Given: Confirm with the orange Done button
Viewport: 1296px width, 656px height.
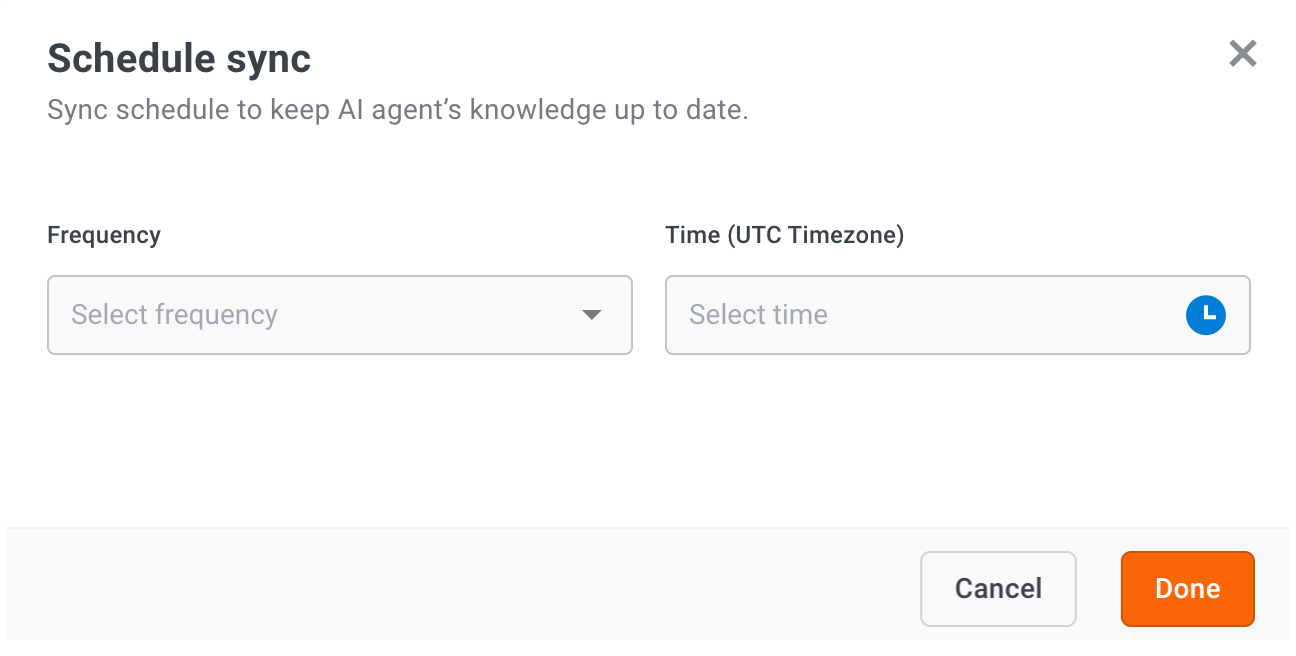Looking at the screenshot, I should point(1187,589).
